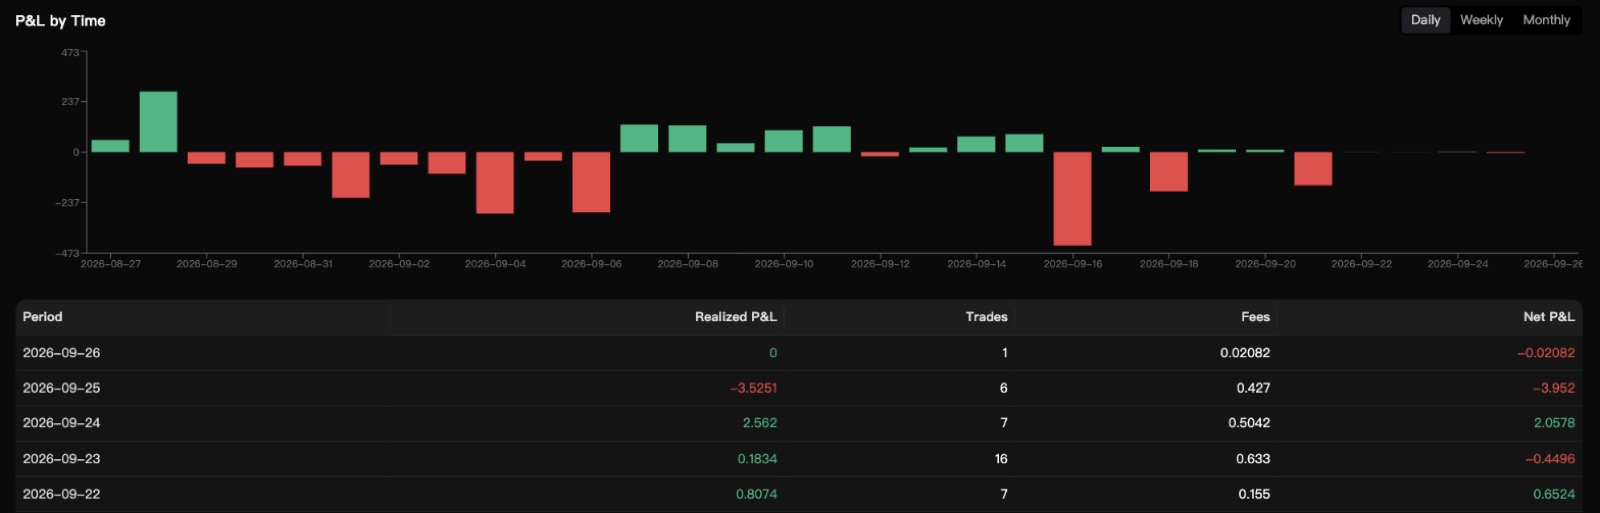Sort by the Trades column header
1600x513 pixels.
pos(986,317)
